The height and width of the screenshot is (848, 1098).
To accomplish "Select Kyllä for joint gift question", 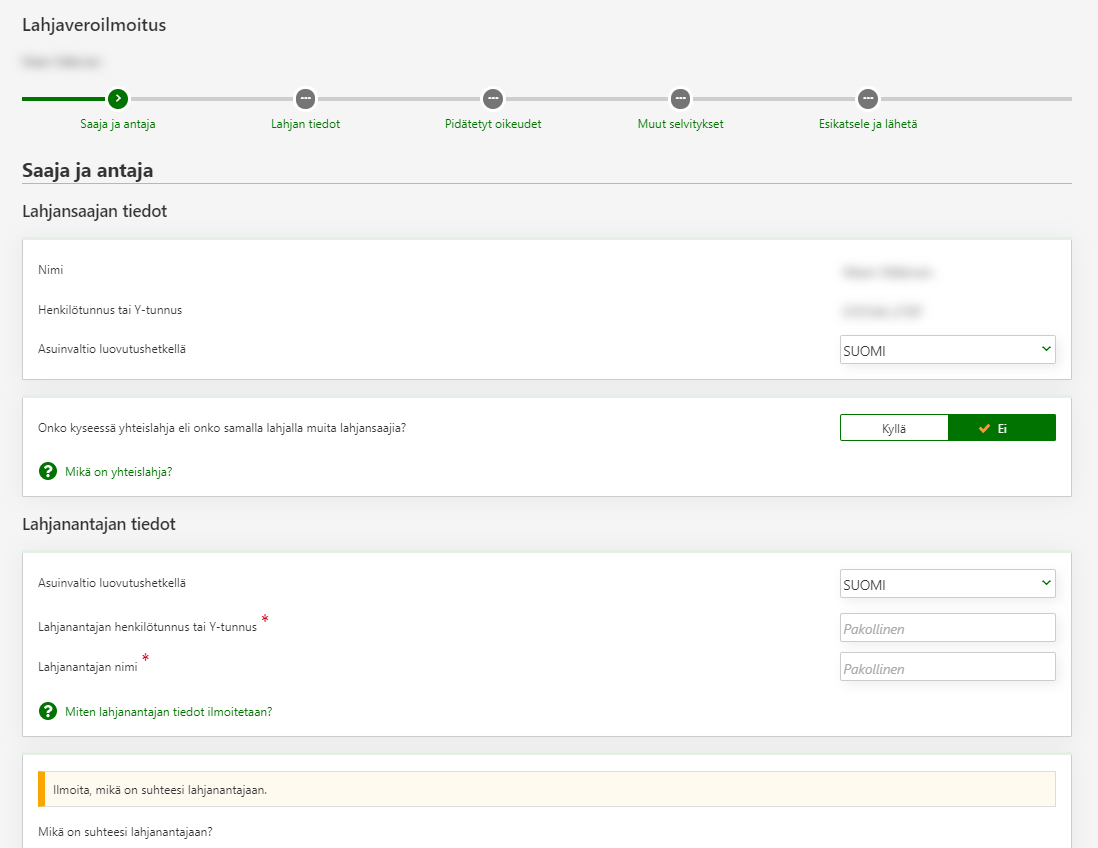I will [894, 428].
